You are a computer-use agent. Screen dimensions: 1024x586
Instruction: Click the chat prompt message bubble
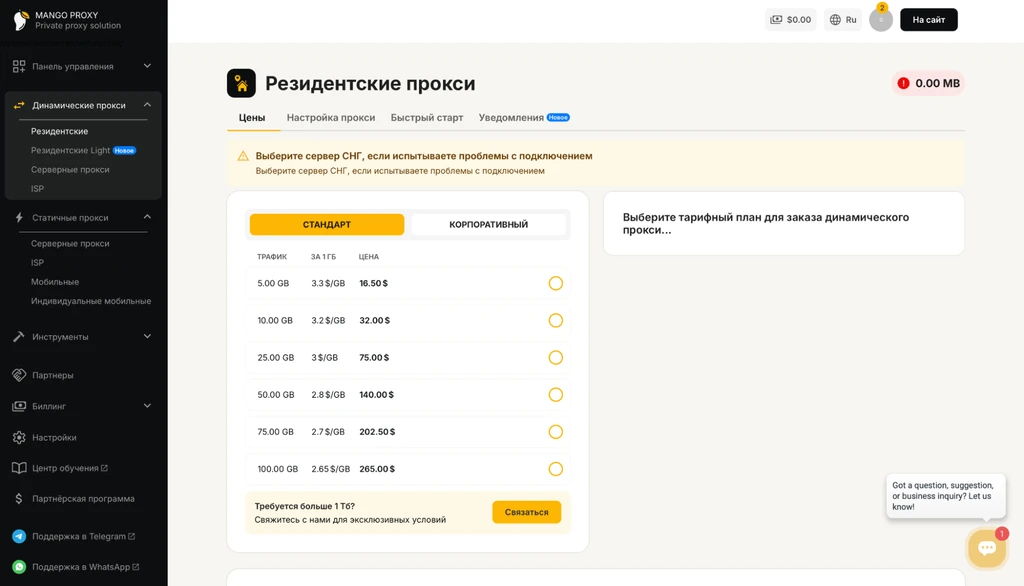point(946,496)
